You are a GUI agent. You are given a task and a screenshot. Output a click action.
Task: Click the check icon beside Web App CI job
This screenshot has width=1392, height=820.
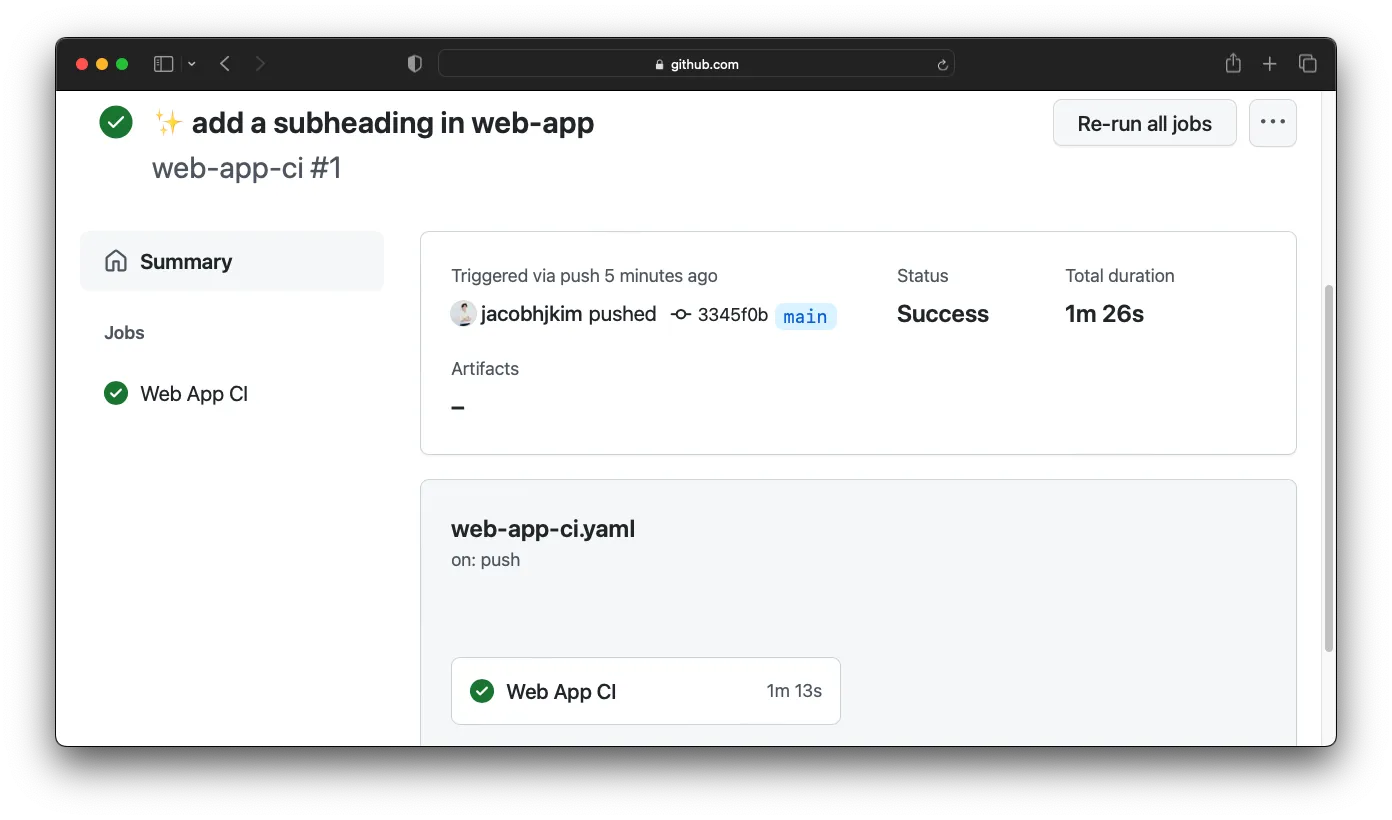coord(115,393)
